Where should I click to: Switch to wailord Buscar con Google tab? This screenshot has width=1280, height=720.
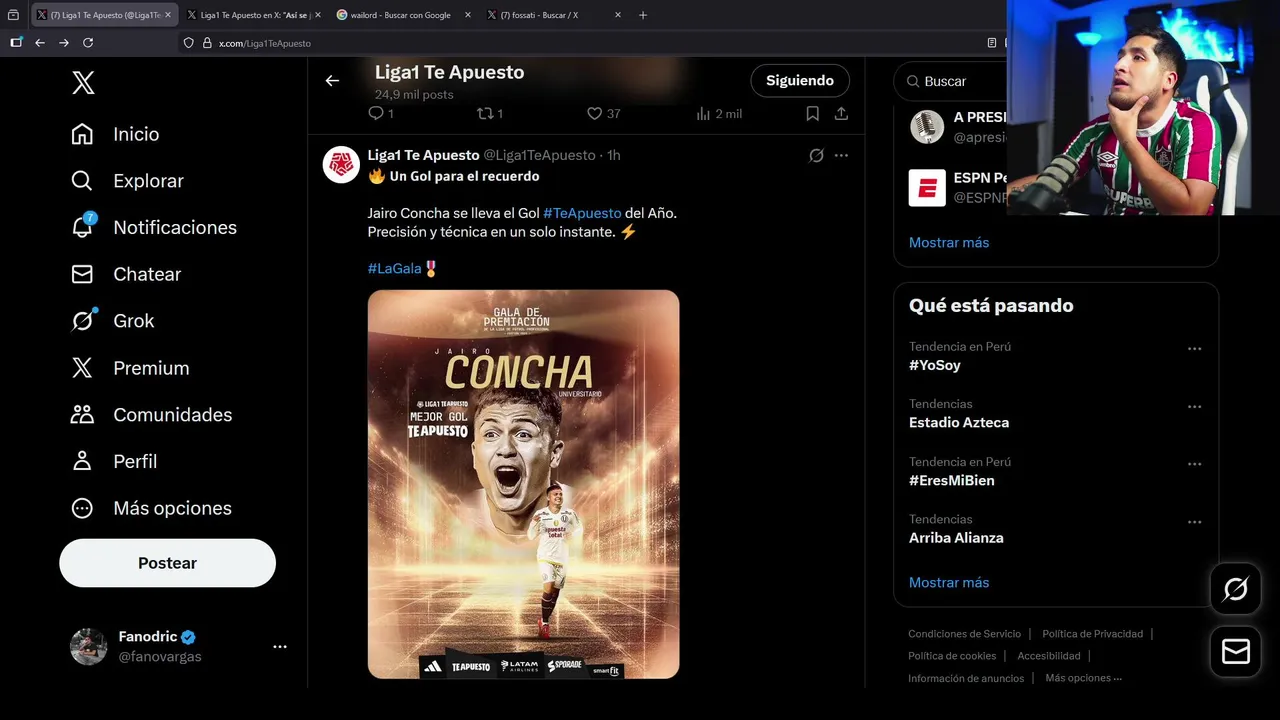403,15
